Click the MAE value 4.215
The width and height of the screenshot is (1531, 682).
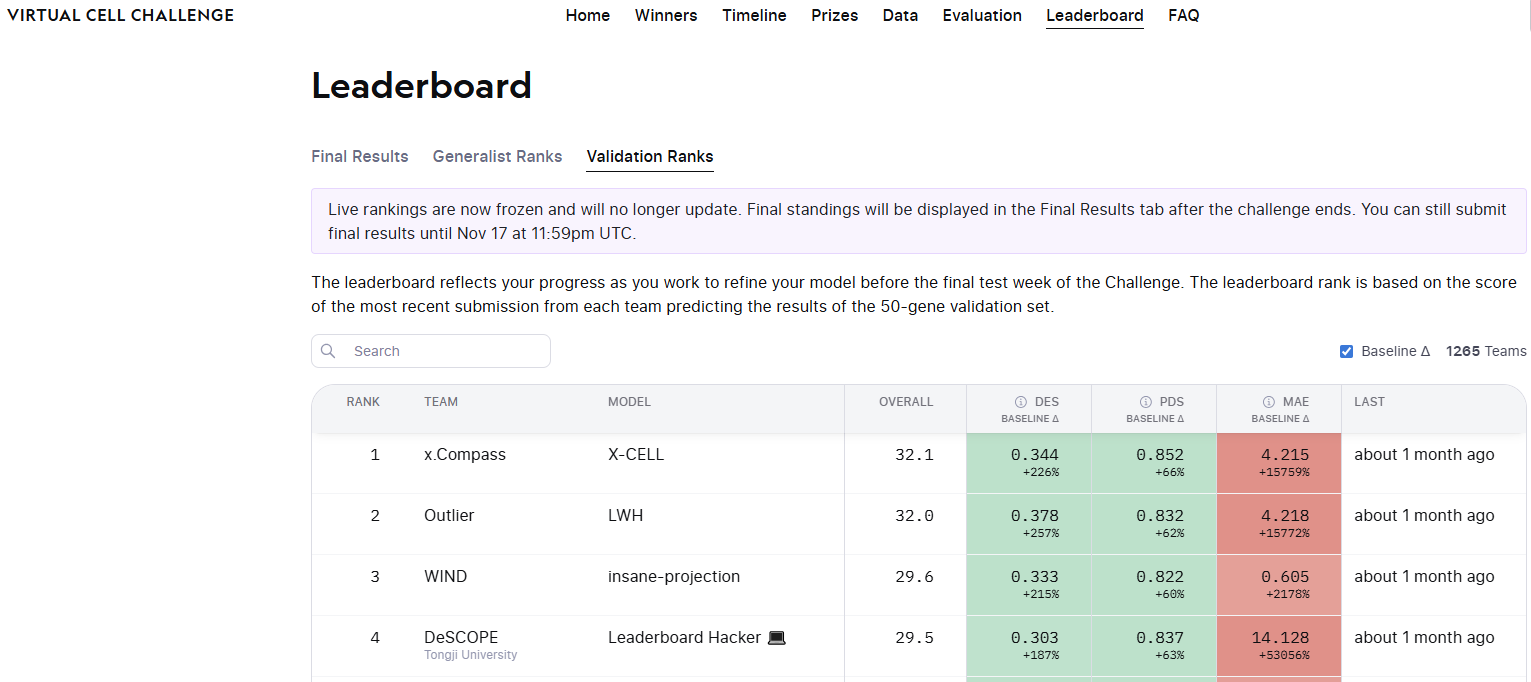(x=1285, y=455)
